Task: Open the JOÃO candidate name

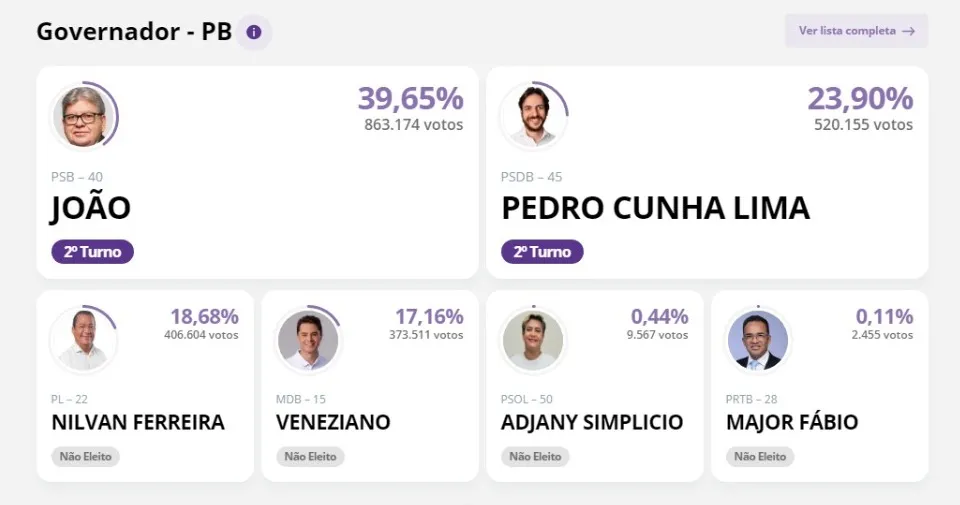Action: [x=91, y=208]
